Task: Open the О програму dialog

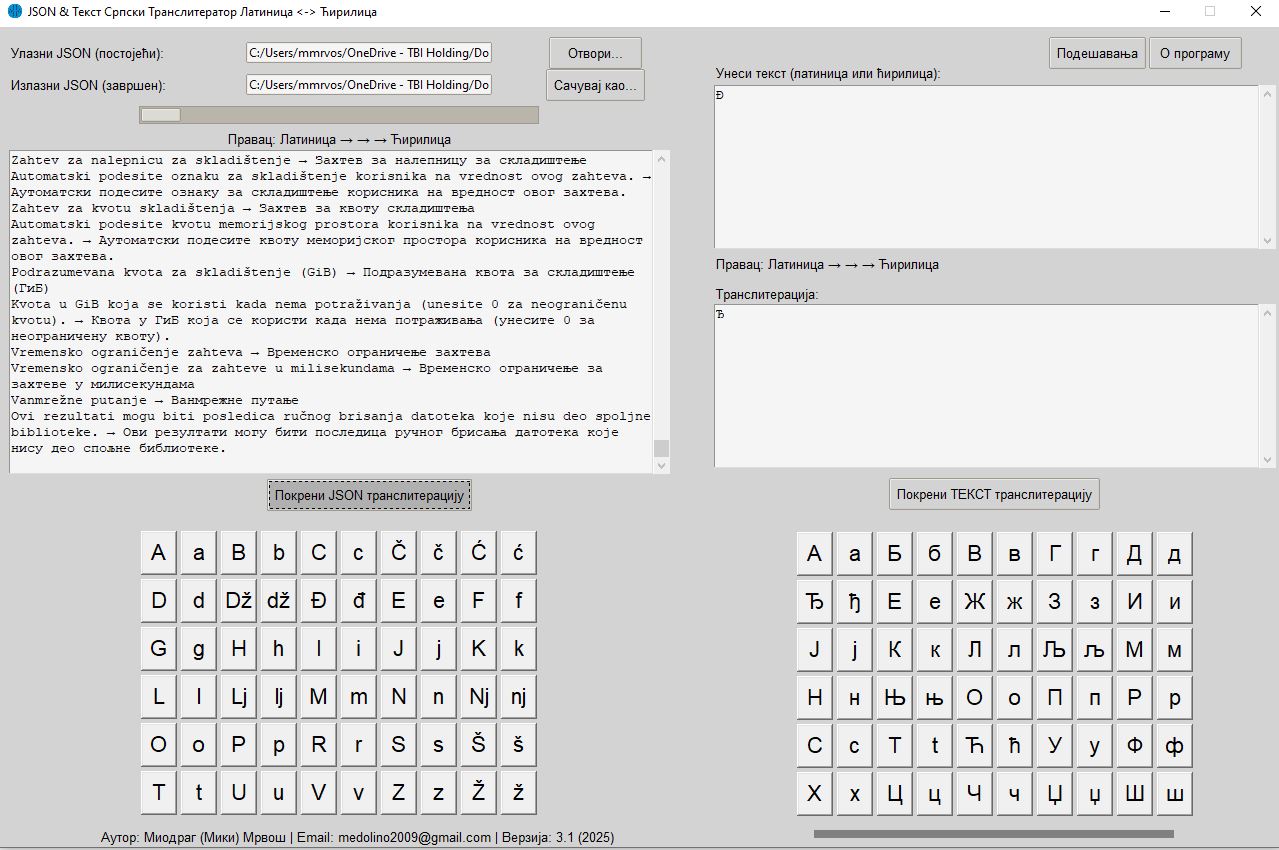Action: pyautogui.click(x=1194, y=53)
